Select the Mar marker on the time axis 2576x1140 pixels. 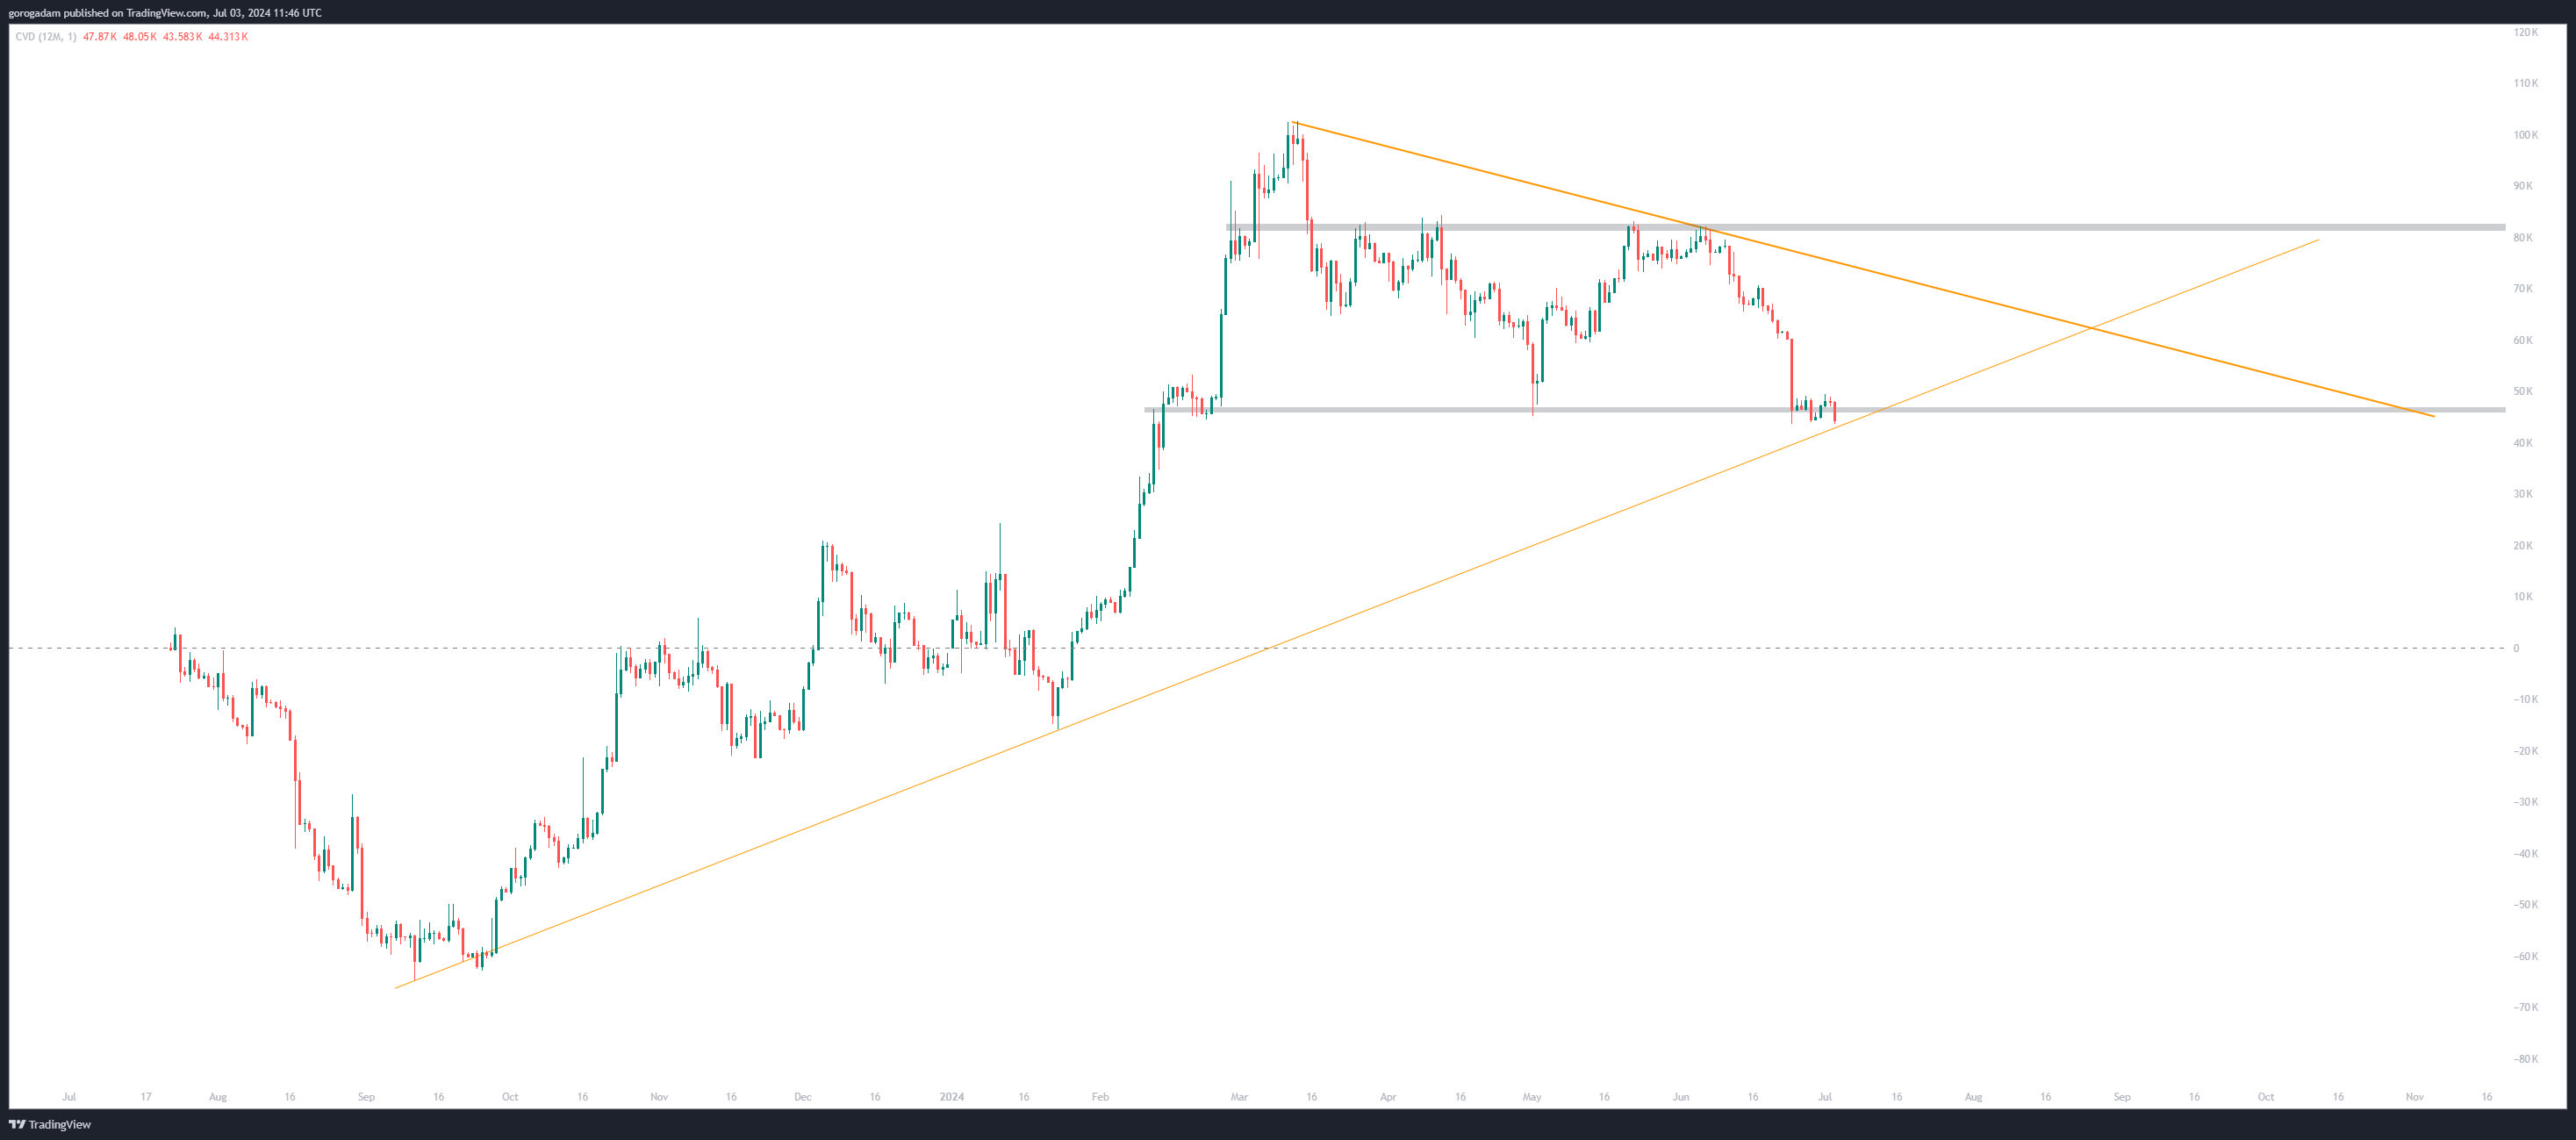coord(1239,1097)
